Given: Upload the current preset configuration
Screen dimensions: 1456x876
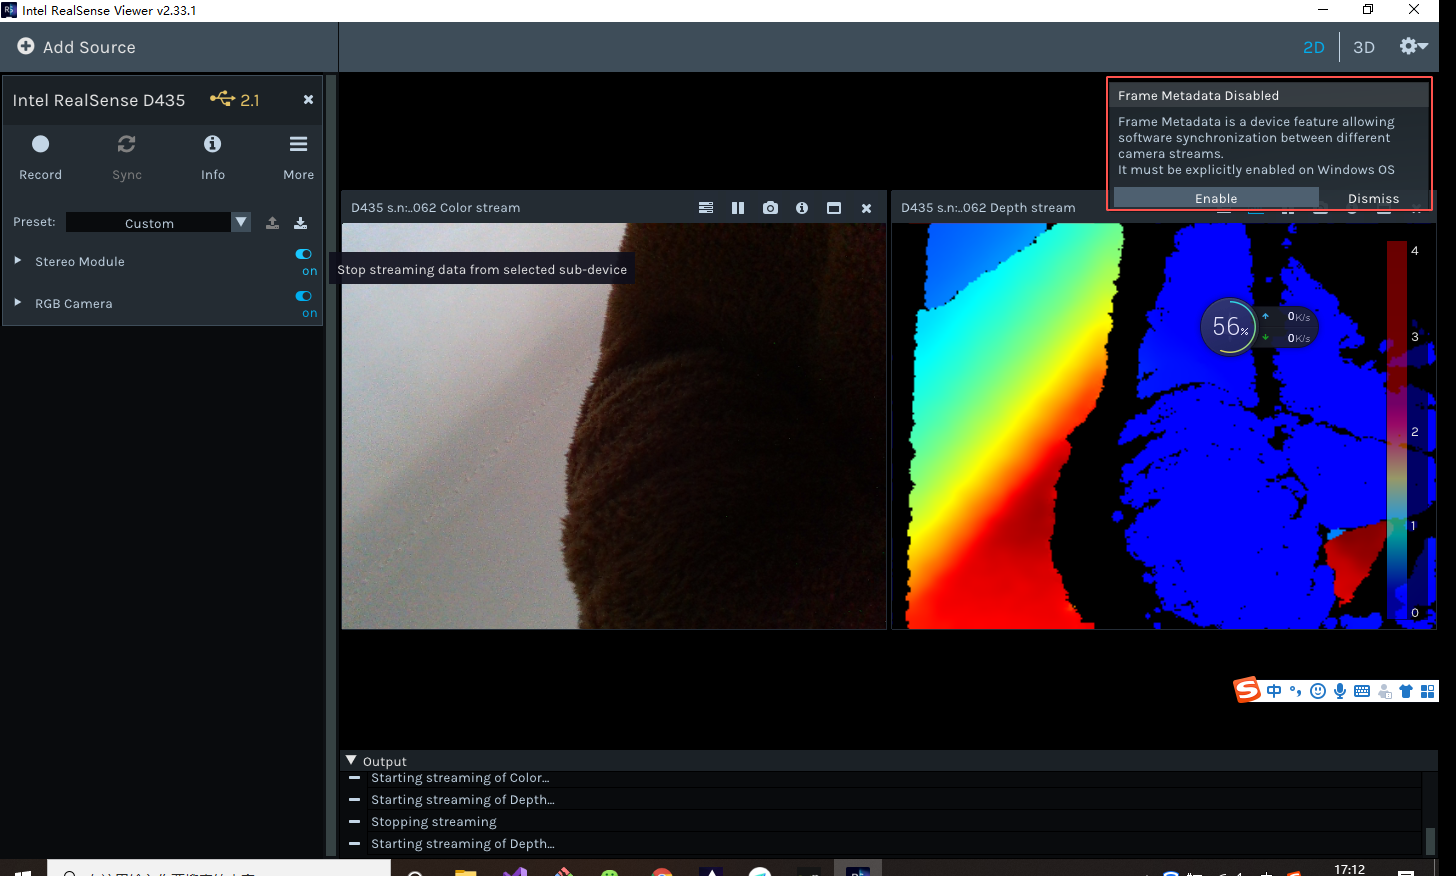Looking at the screenshot, I should [x=272, y=222].
